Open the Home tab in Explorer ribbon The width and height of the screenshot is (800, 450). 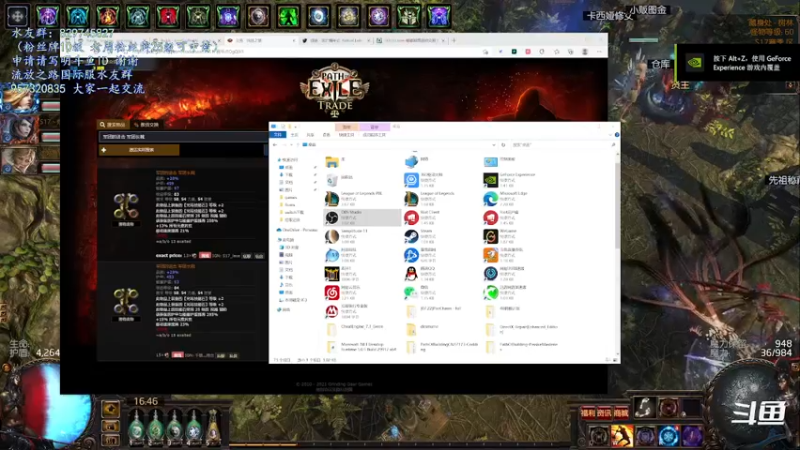[x=294, y=135]
